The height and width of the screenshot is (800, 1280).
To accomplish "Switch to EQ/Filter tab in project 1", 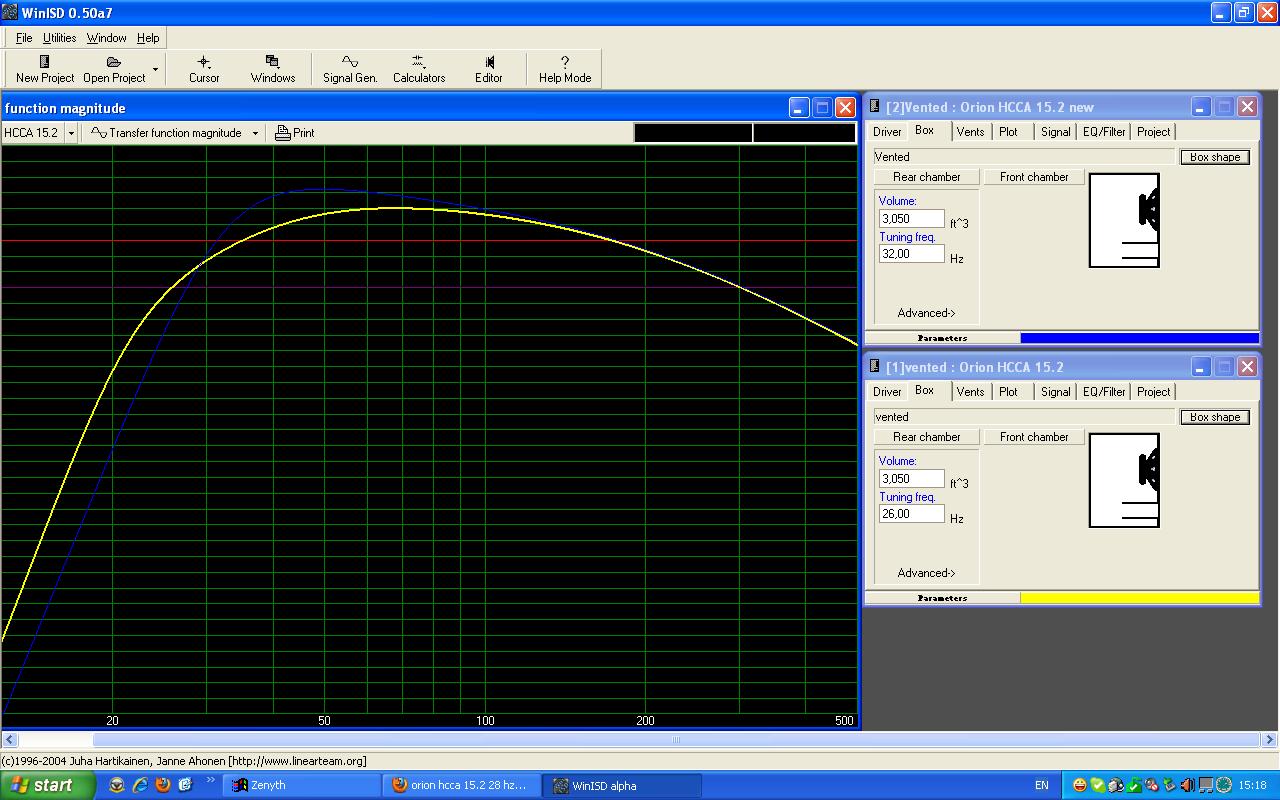I will [x=1104, y=392].
